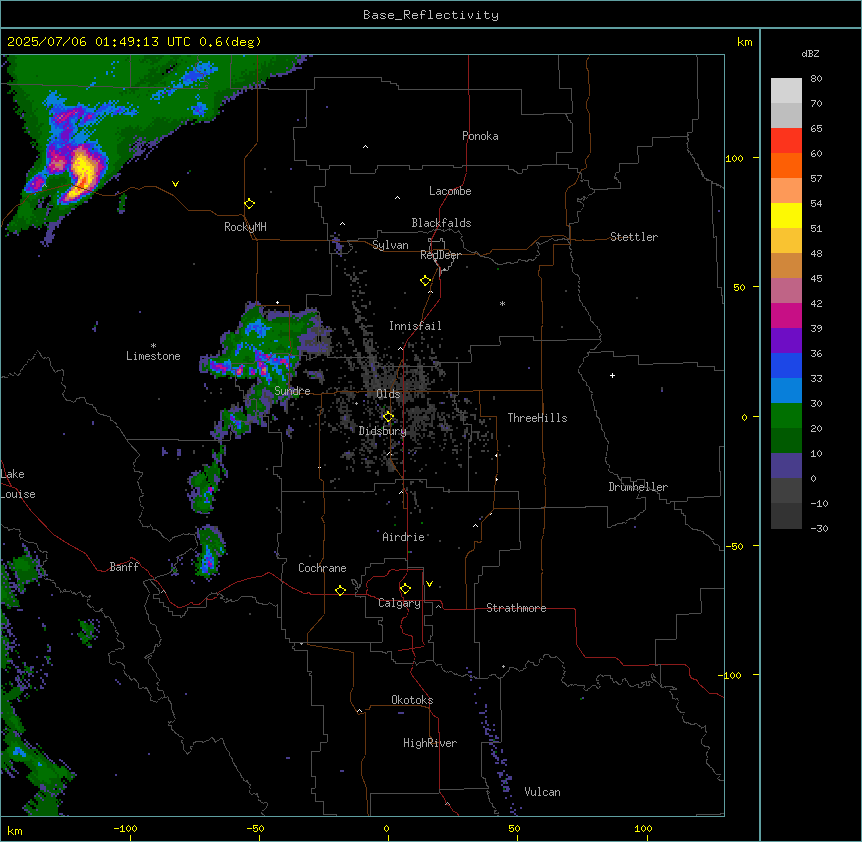
Task: Select the yellow diamond marker above Calgary
Action: [x=405, y=589]
